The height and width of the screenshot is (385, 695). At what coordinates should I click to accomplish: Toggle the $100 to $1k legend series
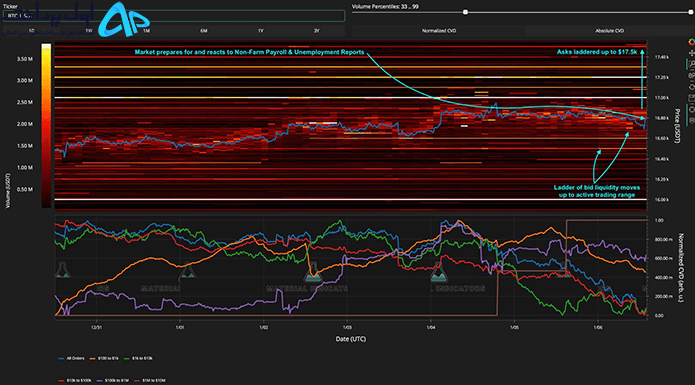(104, 358)
